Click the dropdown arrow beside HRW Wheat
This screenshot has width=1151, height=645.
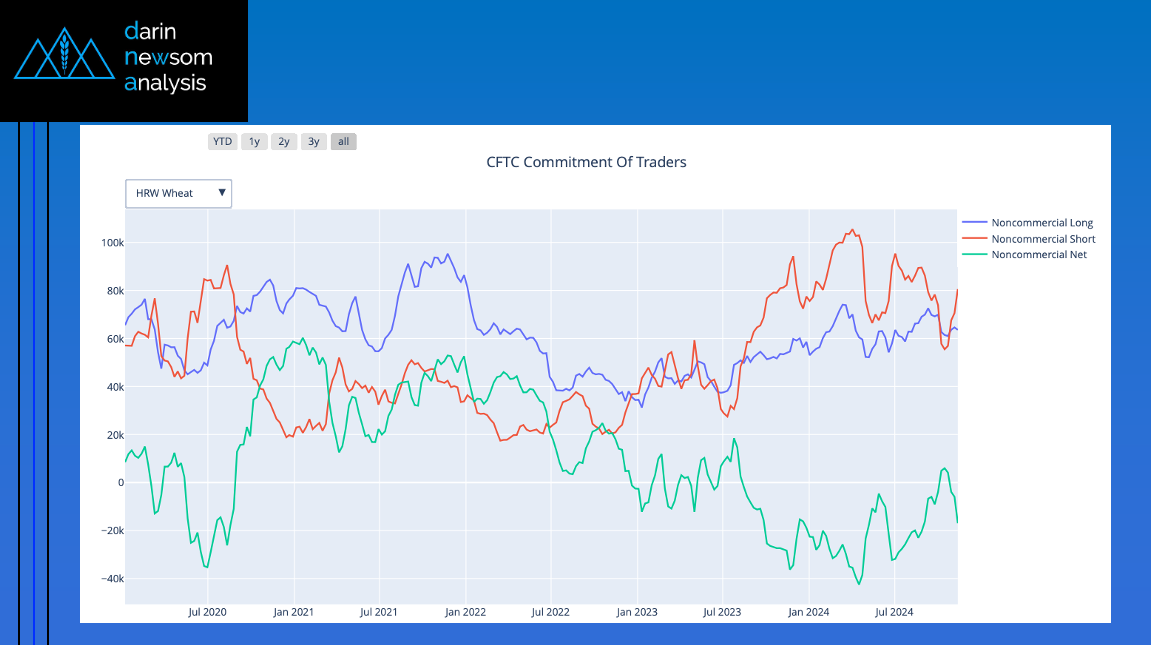click(x=222, y=193)
